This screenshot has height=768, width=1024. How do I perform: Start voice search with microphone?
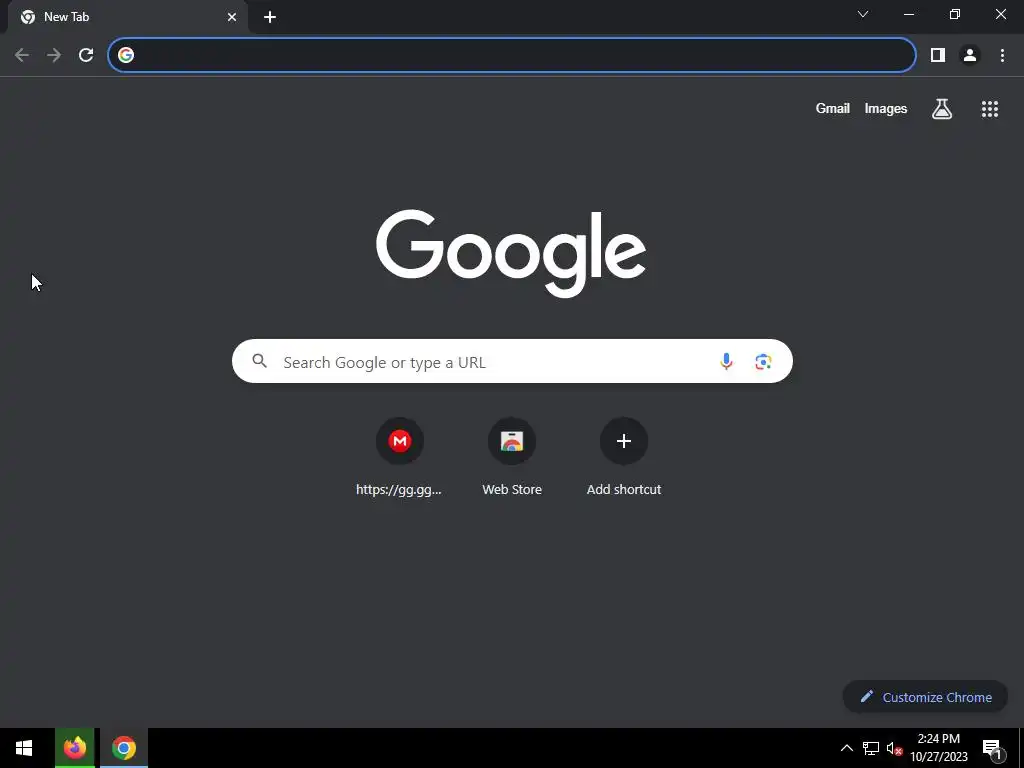(726, 361)
